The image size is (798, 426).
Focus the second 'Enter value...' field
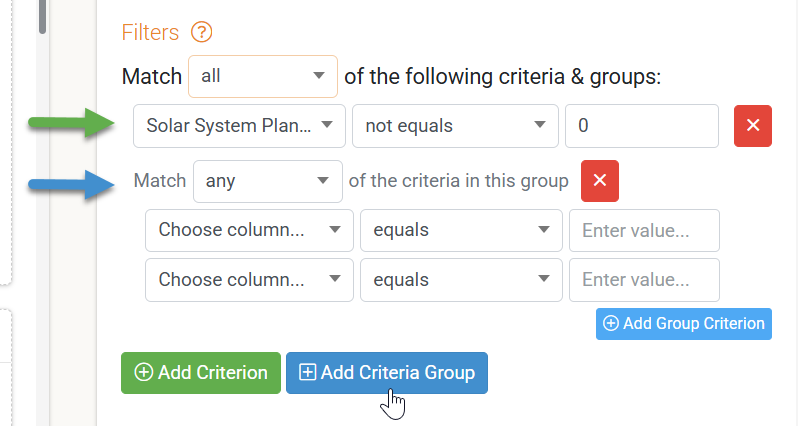(644, 279)
